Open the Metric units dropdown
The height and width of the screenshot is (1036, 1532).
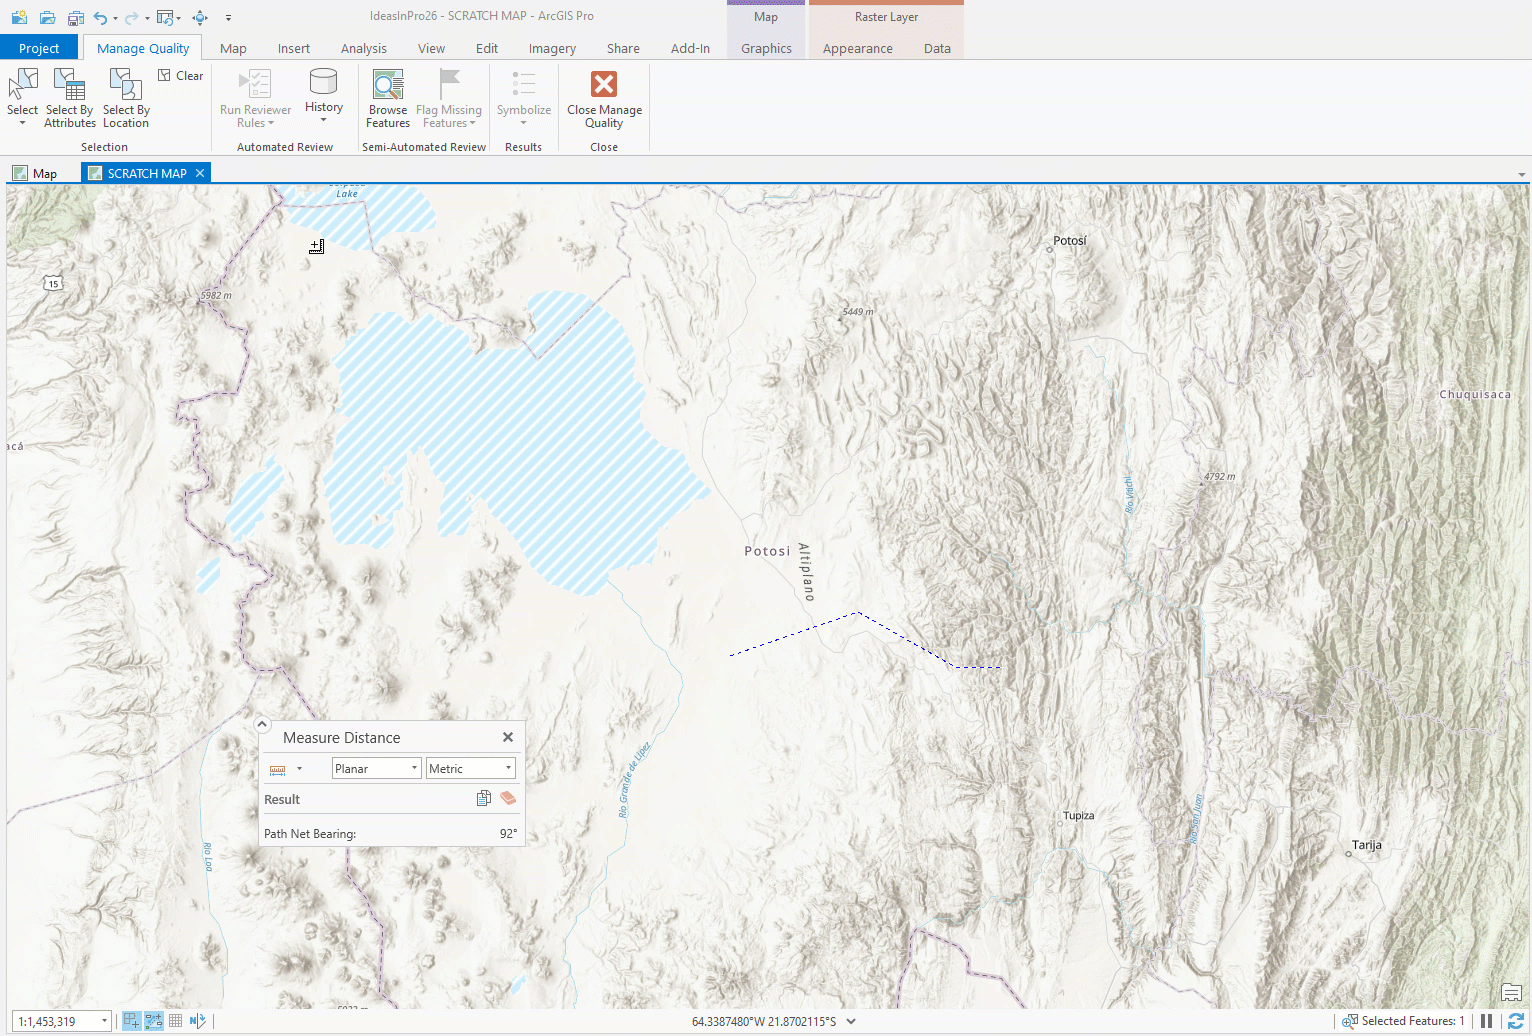click(470, 768)
